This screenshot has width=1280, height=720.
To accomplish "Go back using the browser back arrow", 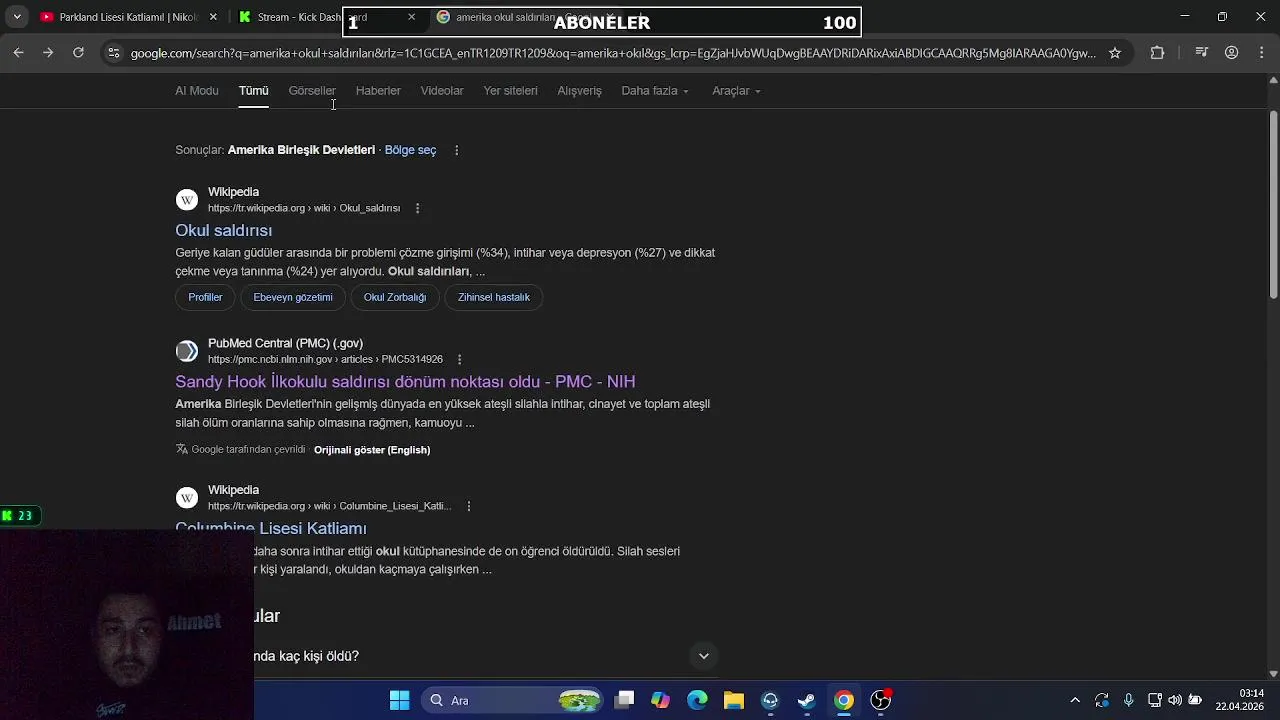I will (18, 52).
